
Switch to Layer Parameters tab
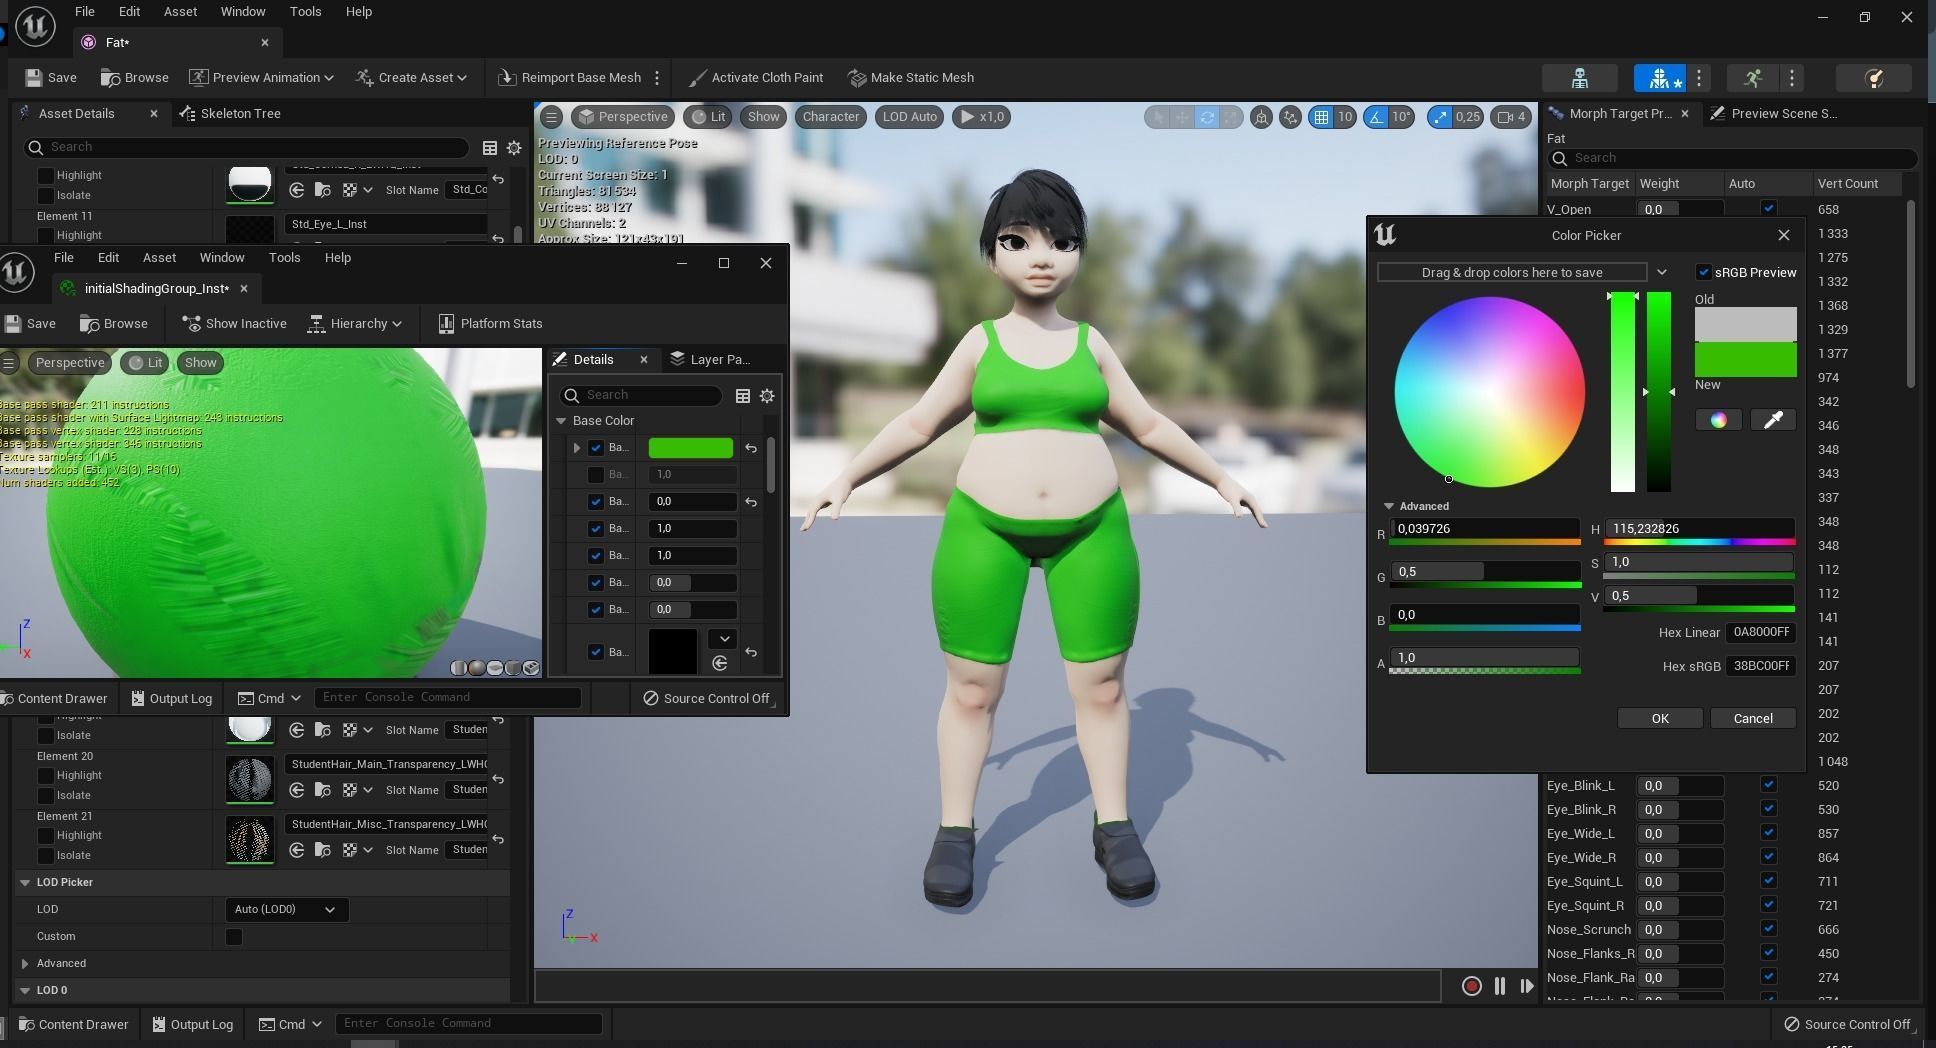pyautogui.click(x=711, y=359)
